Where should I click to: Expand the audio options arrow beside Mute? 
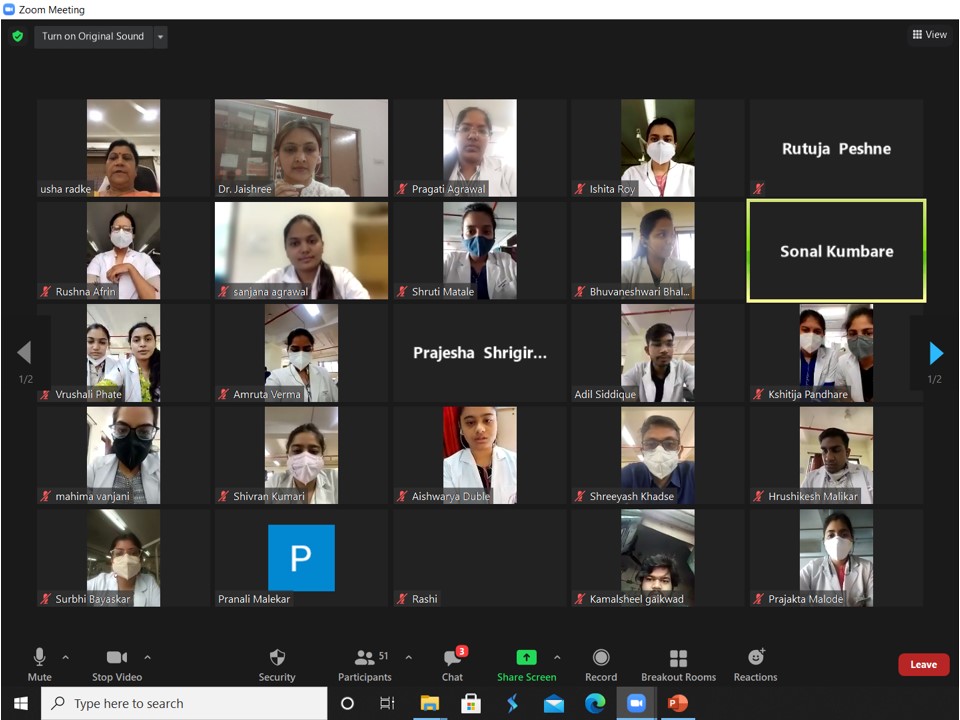[66, 657]
